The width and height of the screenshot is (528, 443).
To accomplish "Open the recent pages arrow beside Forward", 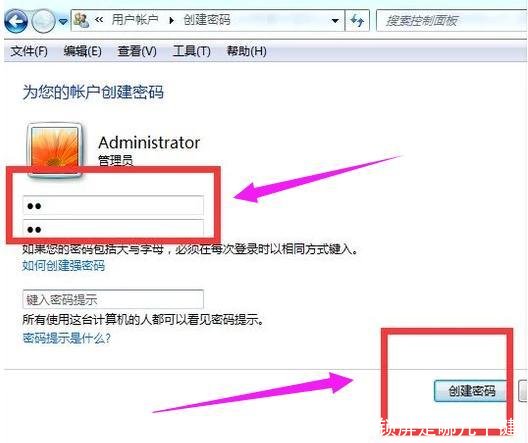I will (x=63, y=21).
